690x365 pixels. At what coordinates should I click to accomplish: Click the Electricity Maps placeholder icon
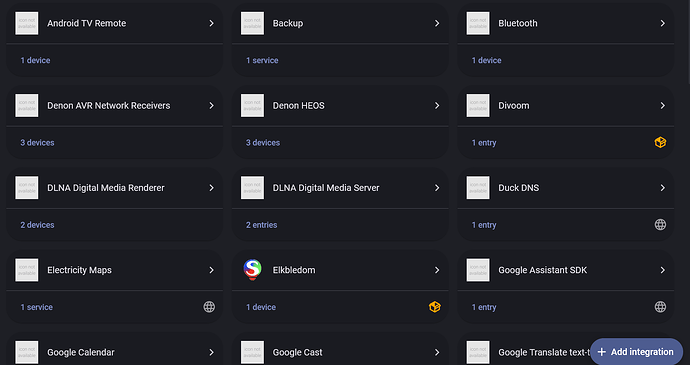click(27, 270)
